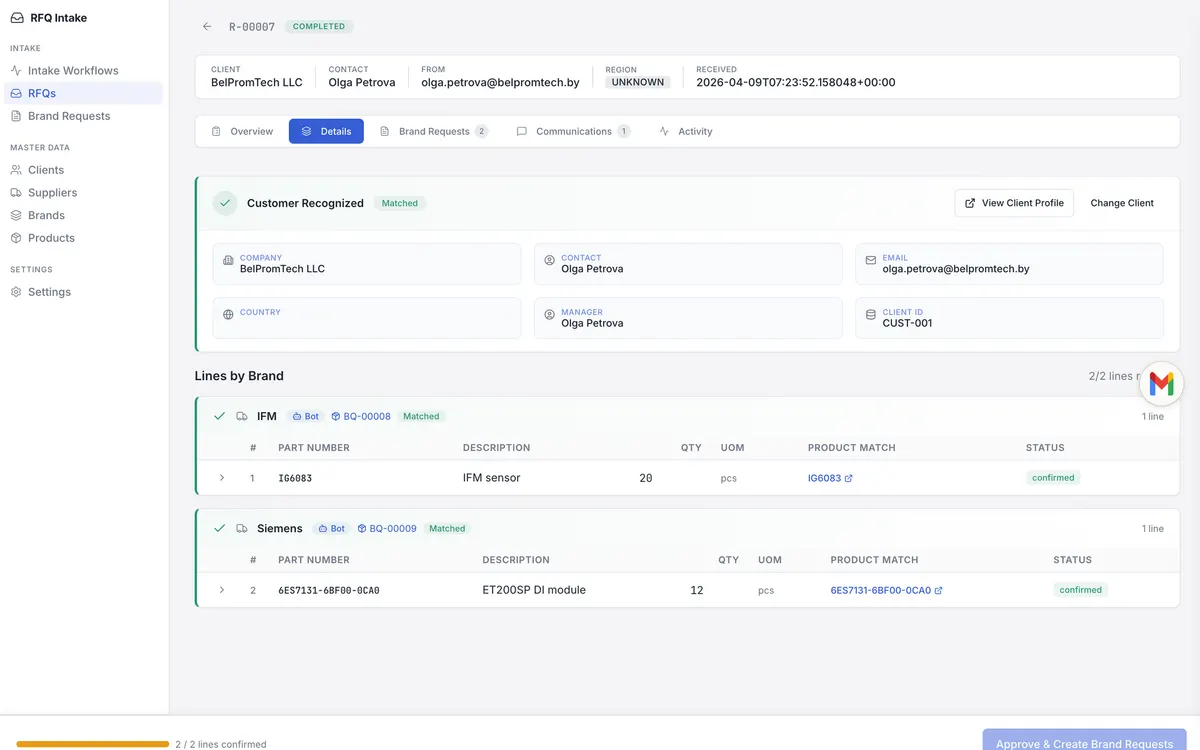Click the truck icon beside Siemens

point(242,528)
